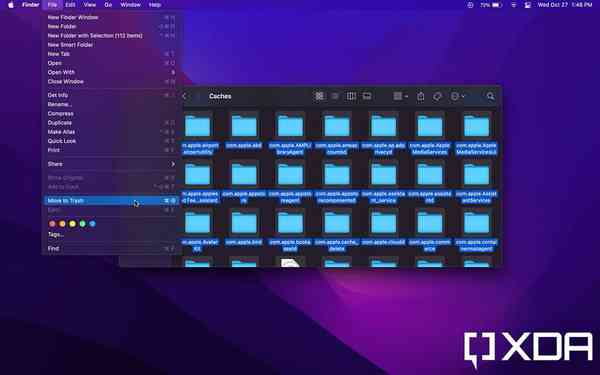Image resolution: width=600 pixels, height=375 pixels.
Task: Choose Quick Look from File menu
Action: 111,141
